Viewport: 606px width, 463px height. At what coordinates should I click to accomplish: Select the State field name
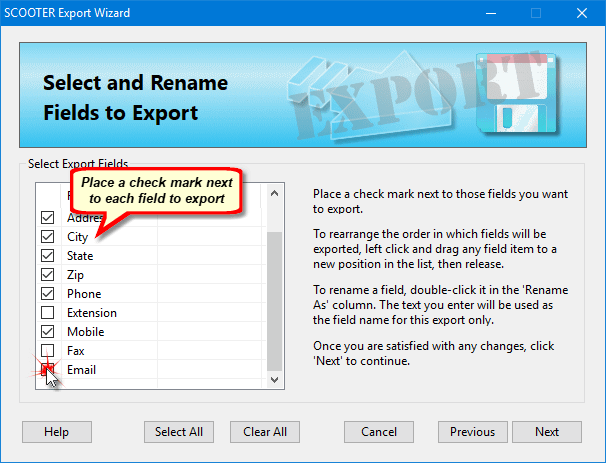pos(80,256)
